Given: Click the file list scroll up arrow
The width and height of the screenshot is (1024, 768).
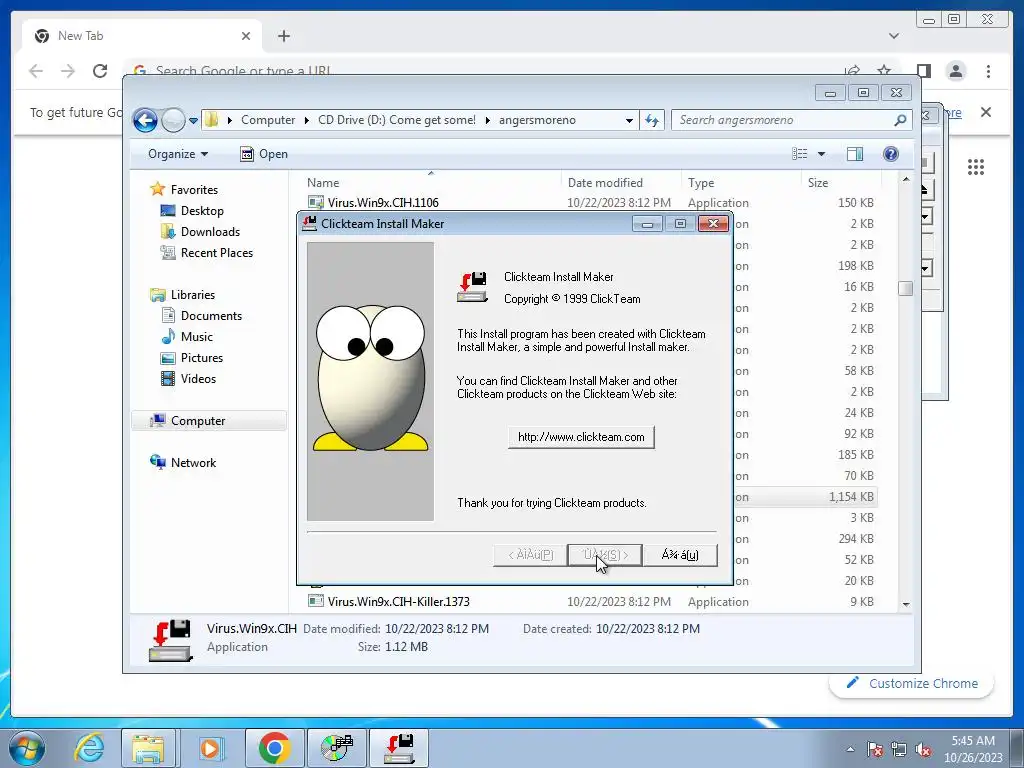Looking at the screenshot, I should click(905, 180).
